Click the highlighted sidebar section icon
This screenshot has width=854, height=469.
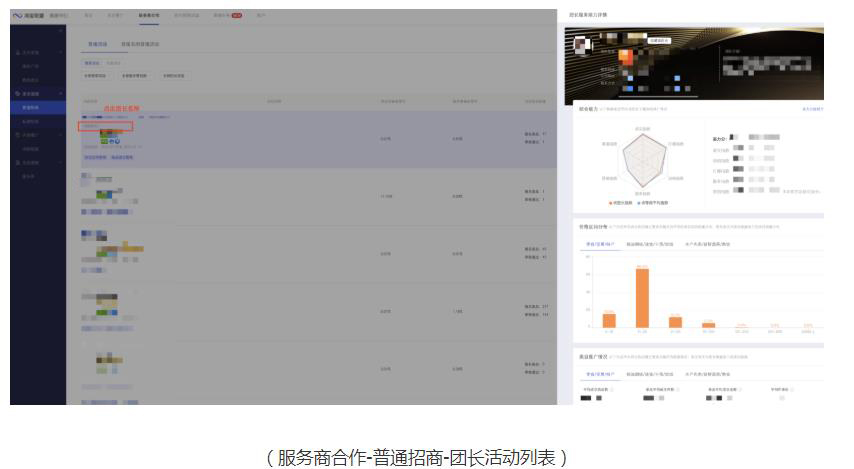17,93
